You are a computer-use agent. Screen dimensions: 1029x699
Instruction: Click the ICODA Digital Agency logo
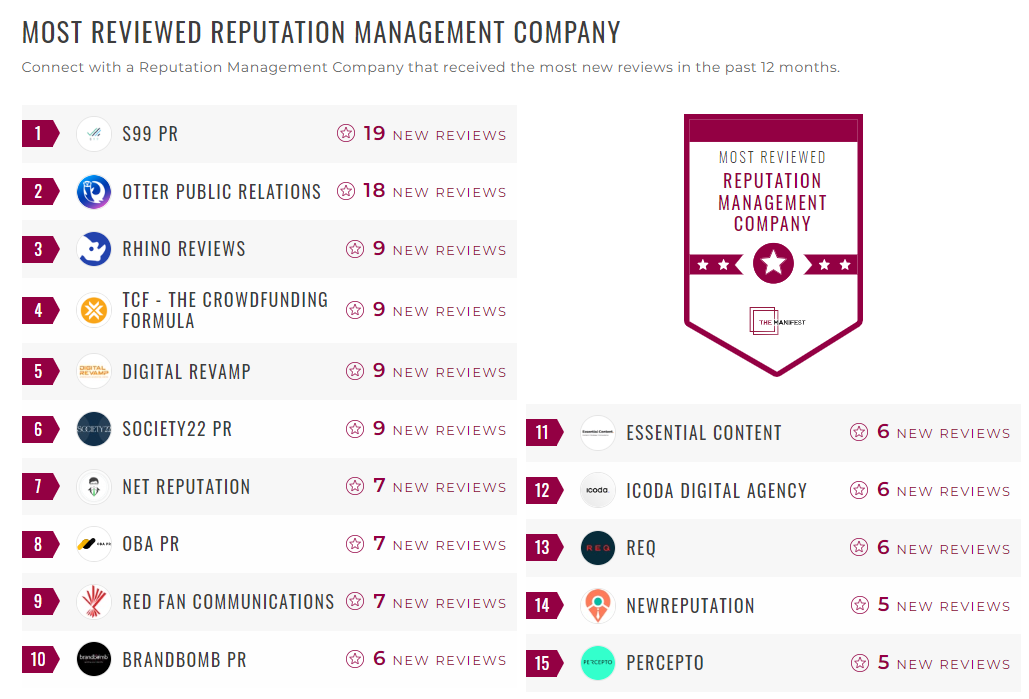click(597, 491)
